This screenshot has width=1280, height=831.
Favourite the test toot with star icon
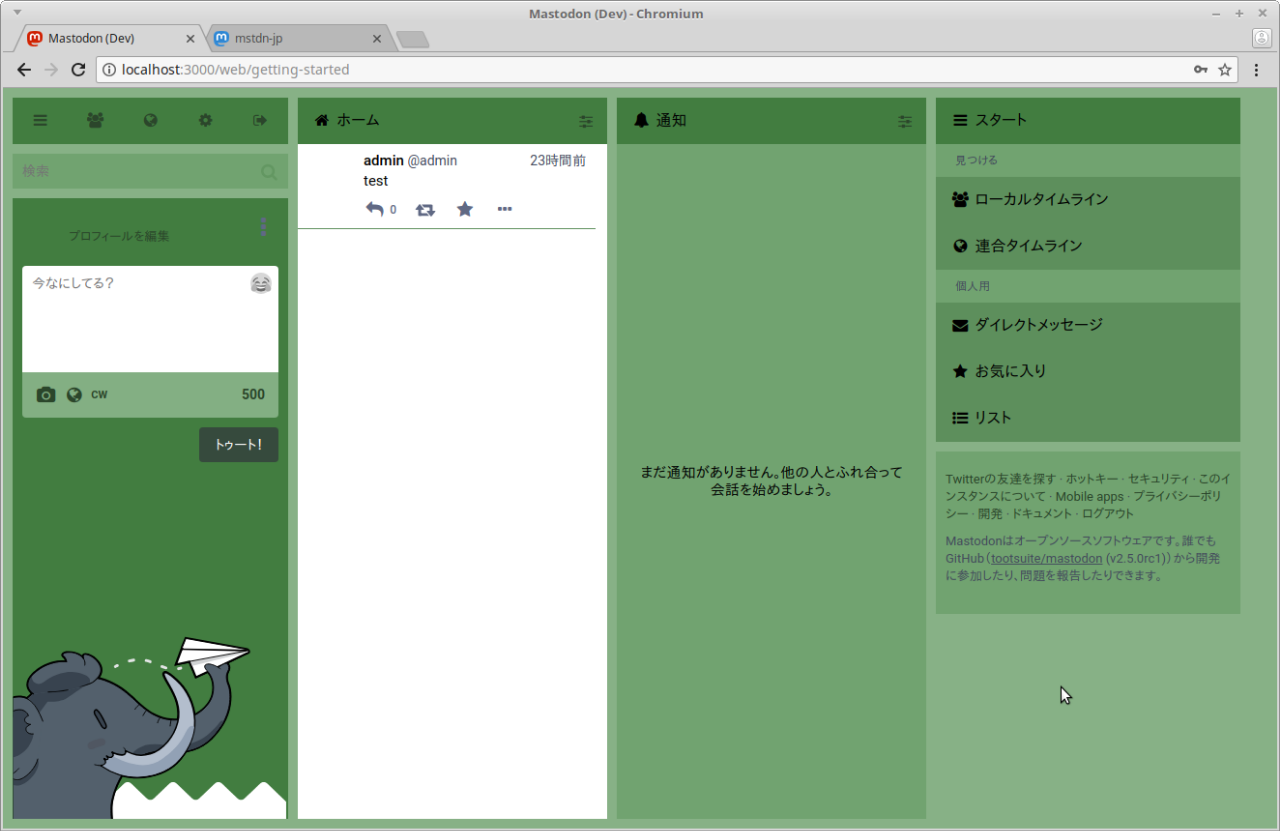coord(465,209)
